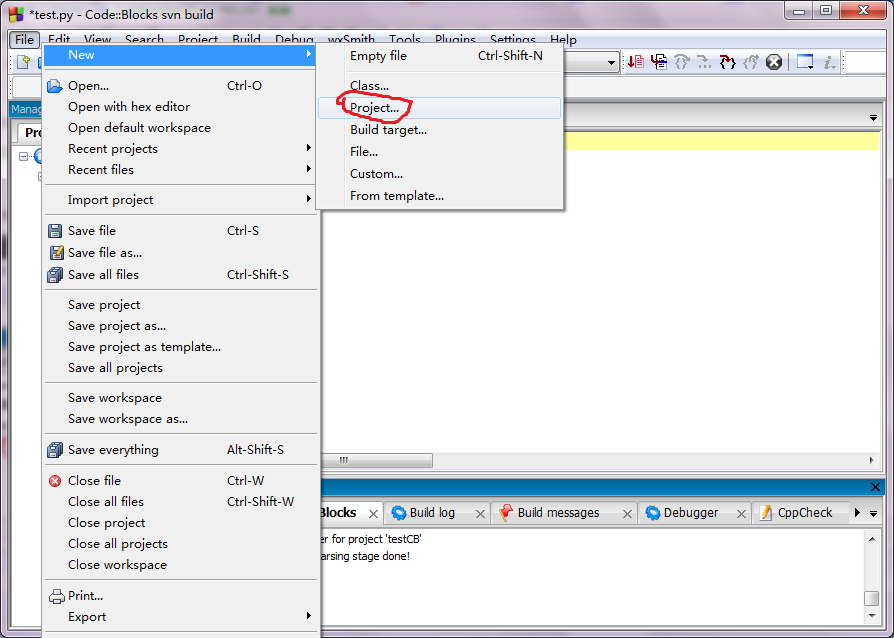Open the editor tabs list dropdown

pyautogui.click(x=873, y=118)
